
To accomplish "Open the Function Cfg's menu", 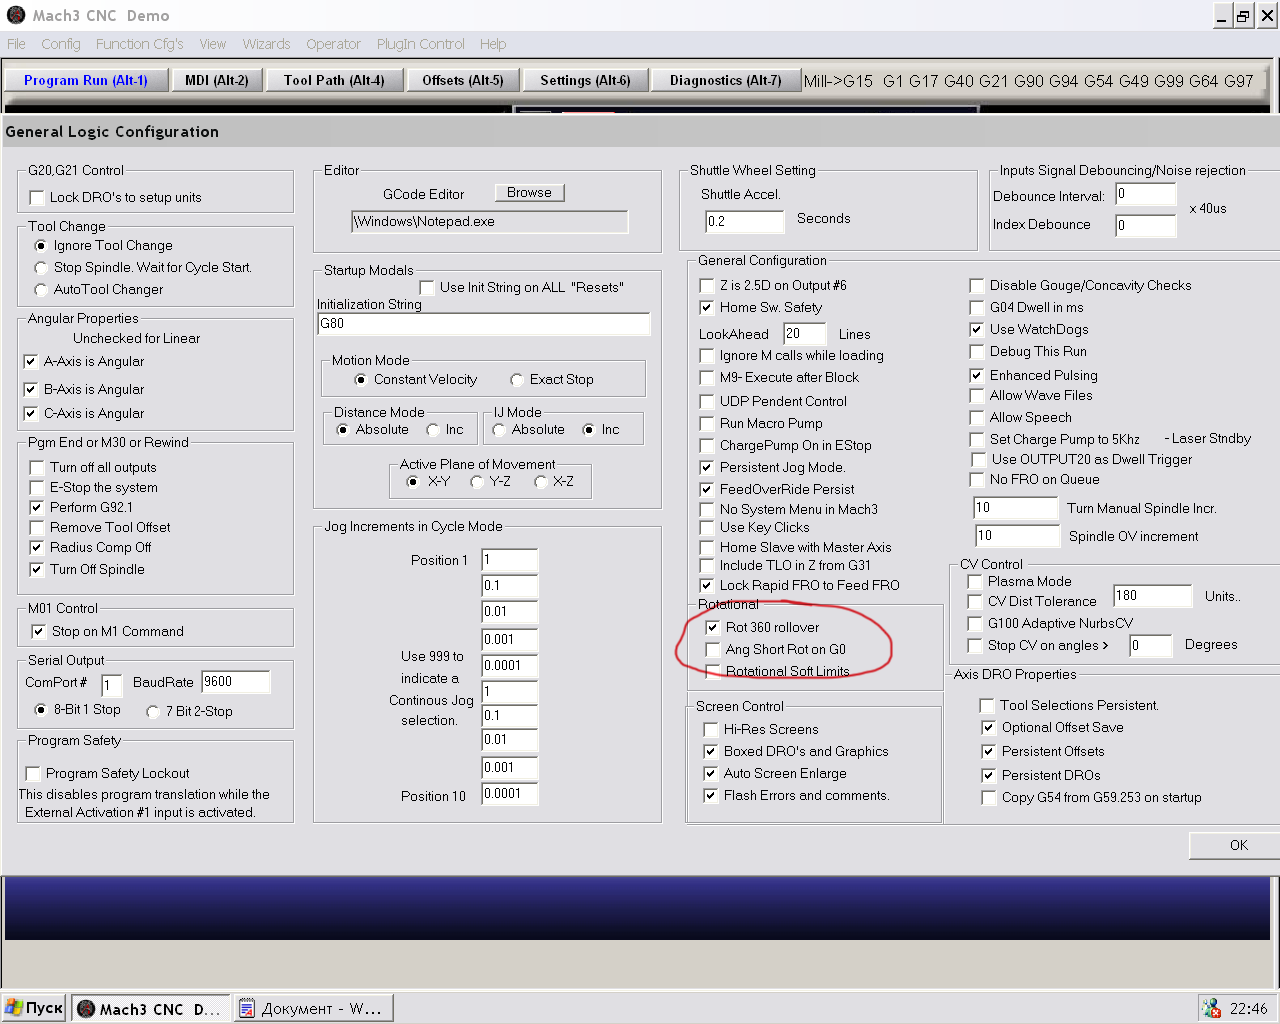I will (x=140, y=44).
